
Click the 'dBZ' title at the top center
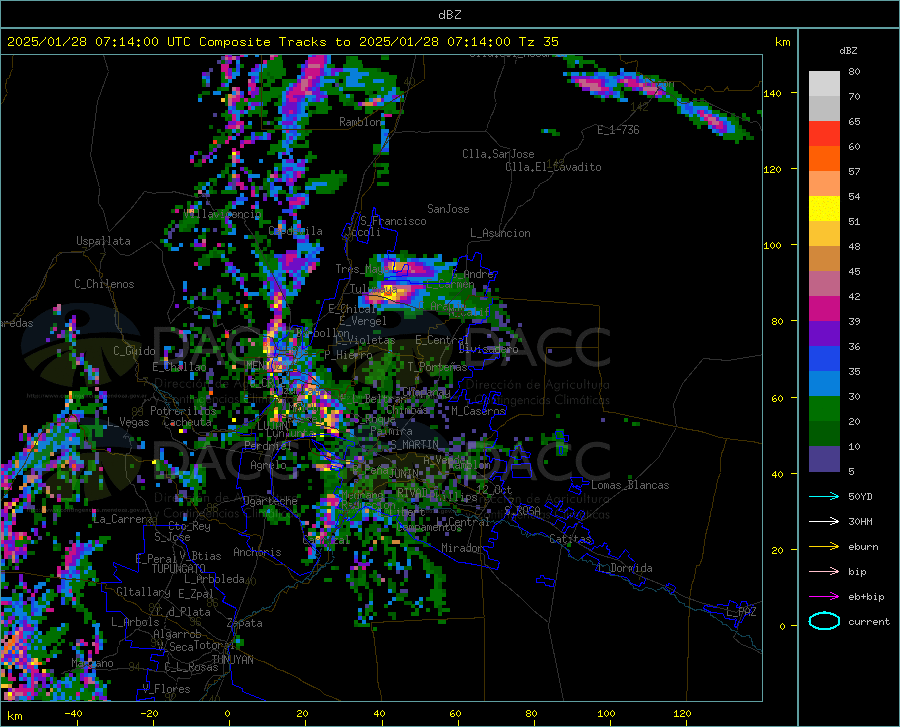[x=449, y=15]
